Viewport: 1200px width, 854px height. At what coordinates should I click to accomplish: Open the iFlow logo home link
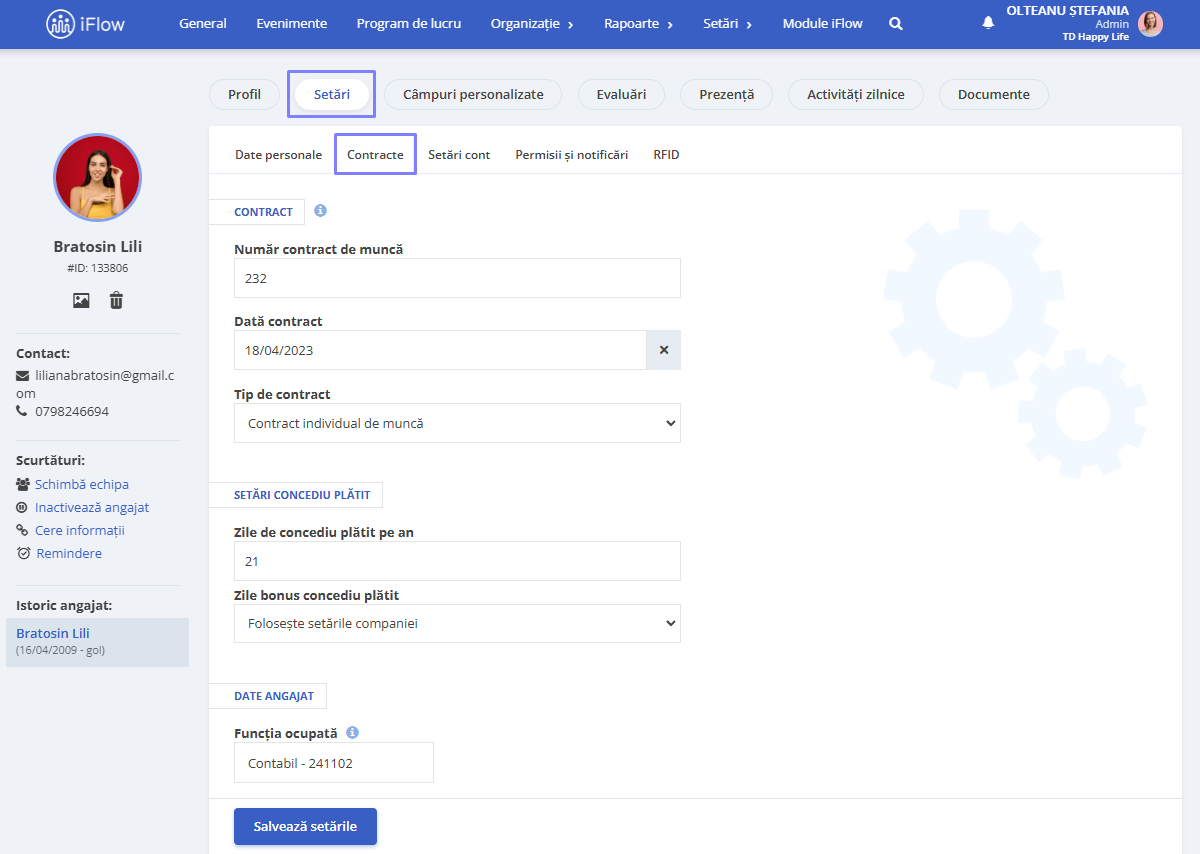coord(85,24)
